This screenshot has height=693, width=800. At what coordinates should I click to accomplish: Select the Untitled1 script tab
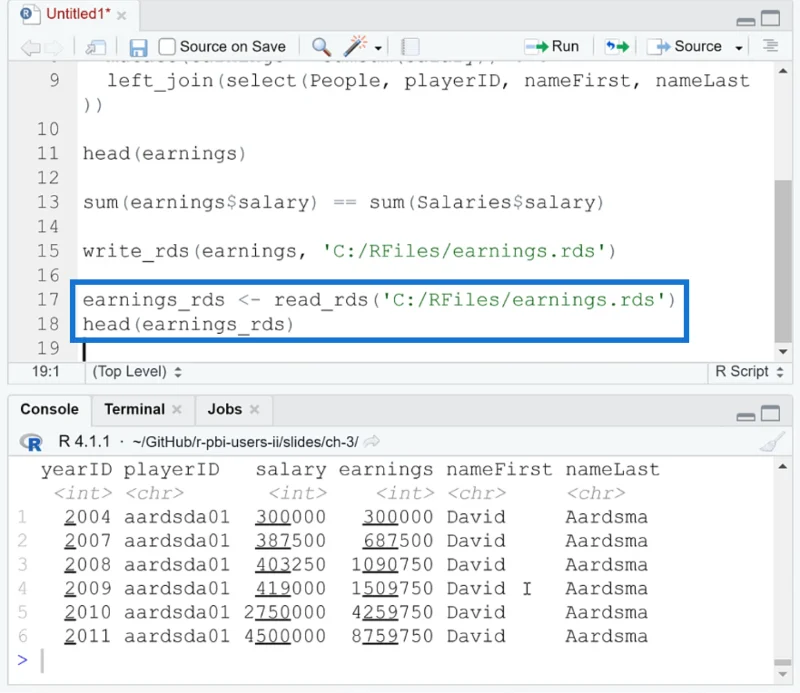pyautogui.click(x=78, y=14)
